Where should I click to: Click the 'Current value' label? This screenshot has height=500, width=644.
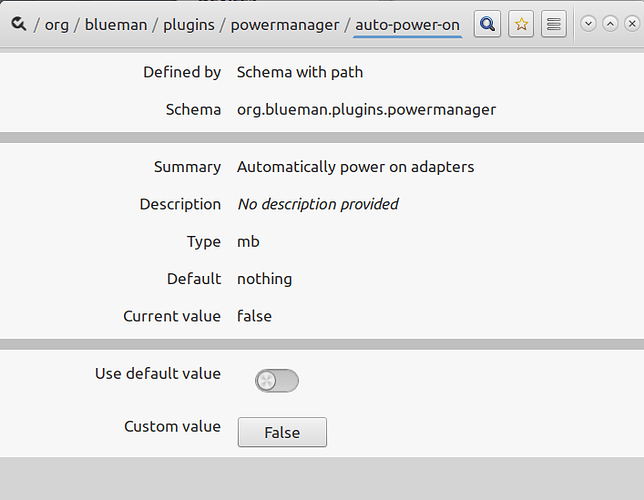[172, 316]
